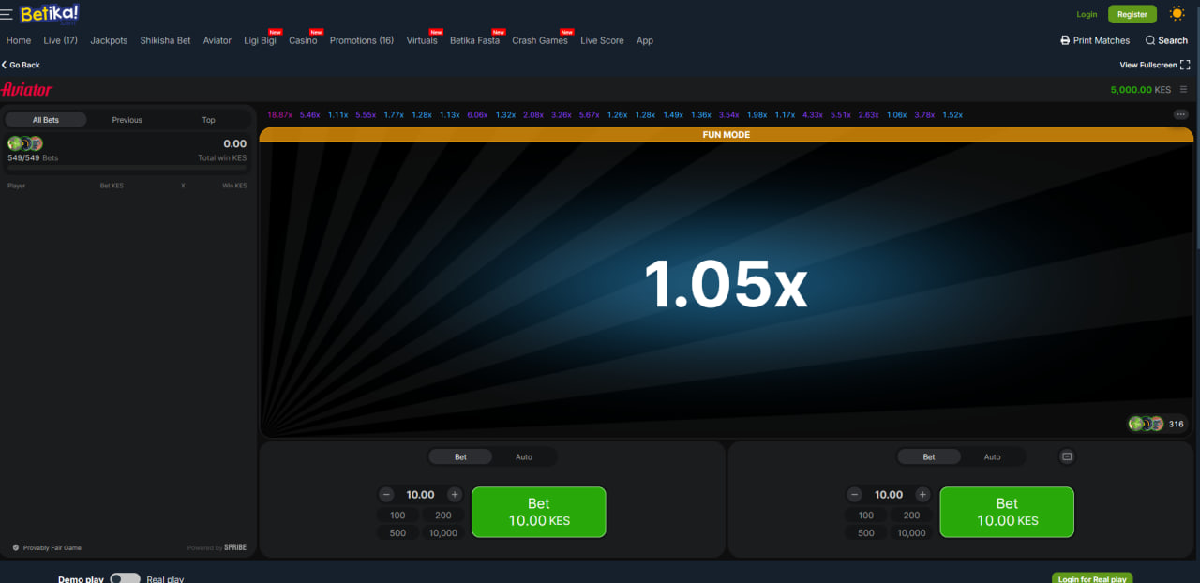Viewport: 1200px width, 583px height.
Task: Click the player avatars beside 316
Action: [x=1146, y=424]
